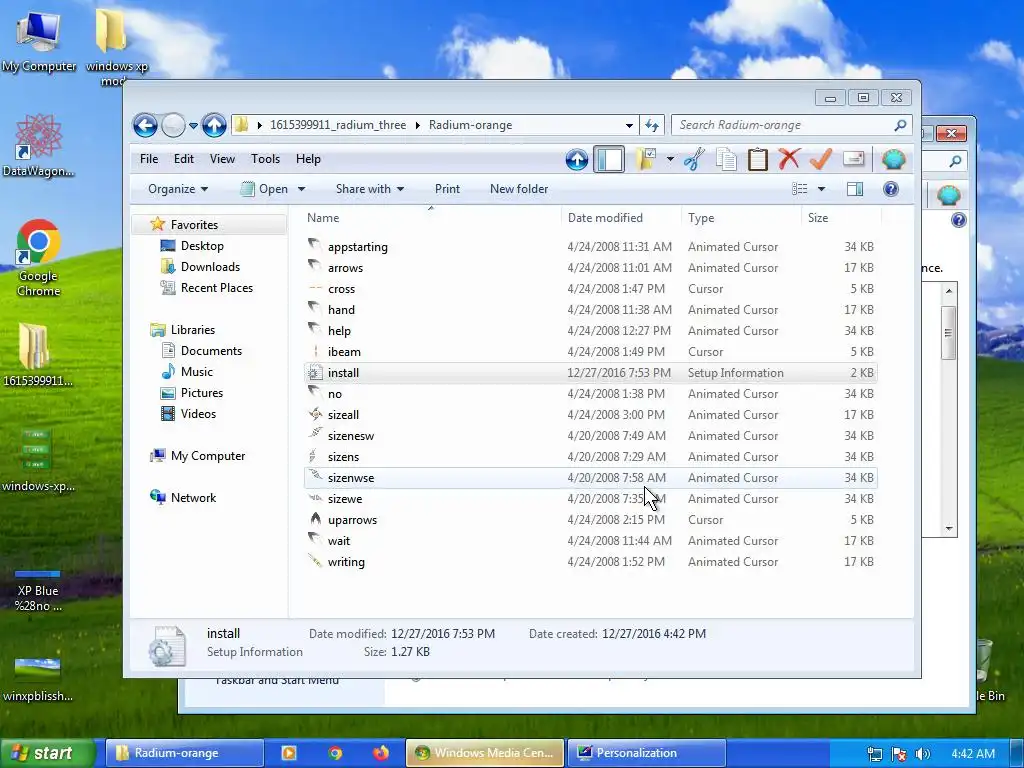Sort by the Type column header
This screenshot has height=768, width=1024.
741,217
